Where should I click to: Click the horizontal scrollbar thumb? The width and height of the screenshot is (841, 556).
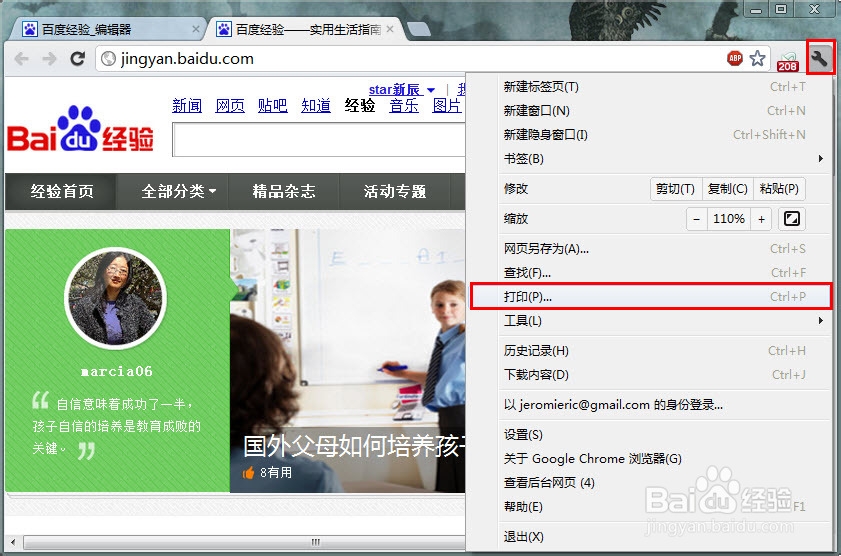point(247,542)
